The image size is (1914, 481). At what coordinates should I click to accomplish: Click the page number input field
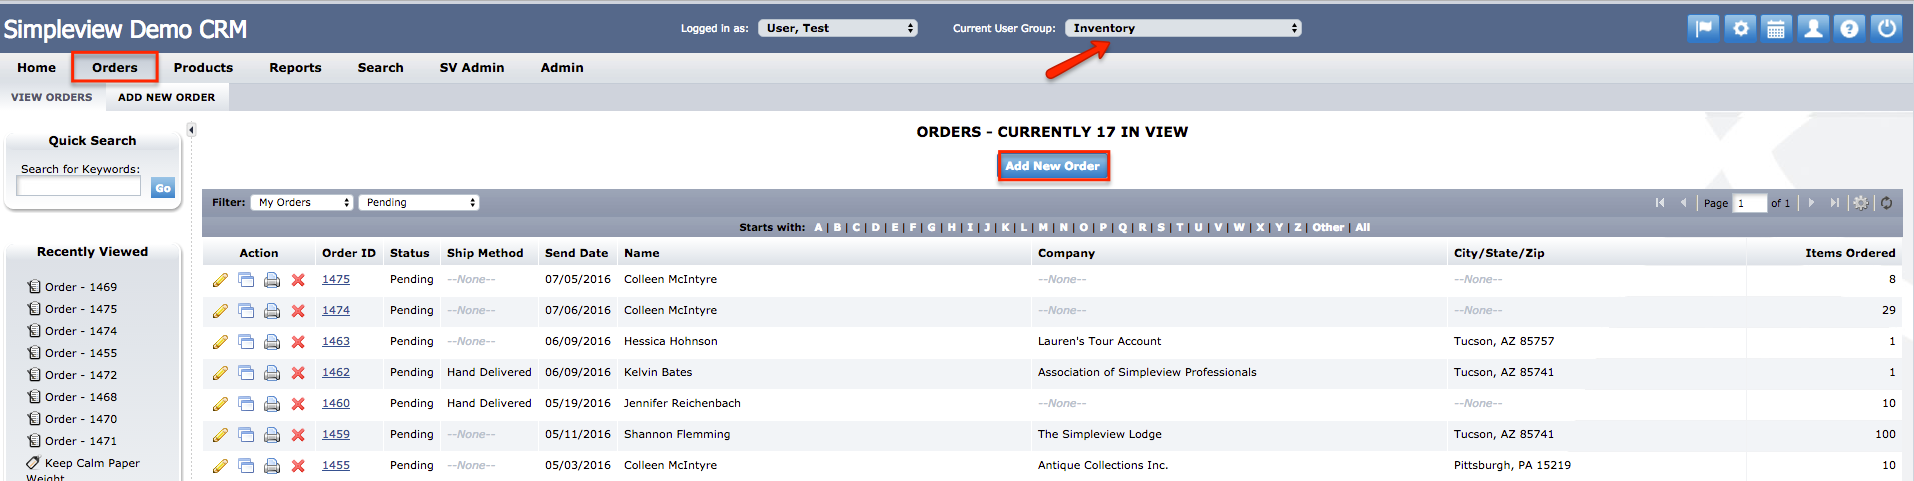pyautogui.click(x=1749, y=203)
